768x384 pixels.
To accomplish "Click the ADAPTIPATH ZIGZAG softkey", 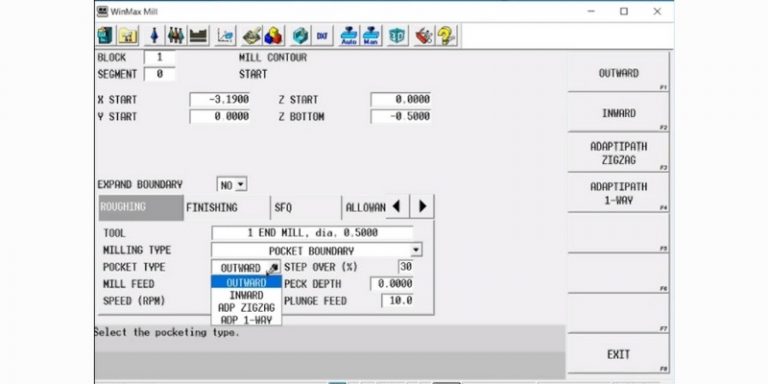I will [618, 153].
